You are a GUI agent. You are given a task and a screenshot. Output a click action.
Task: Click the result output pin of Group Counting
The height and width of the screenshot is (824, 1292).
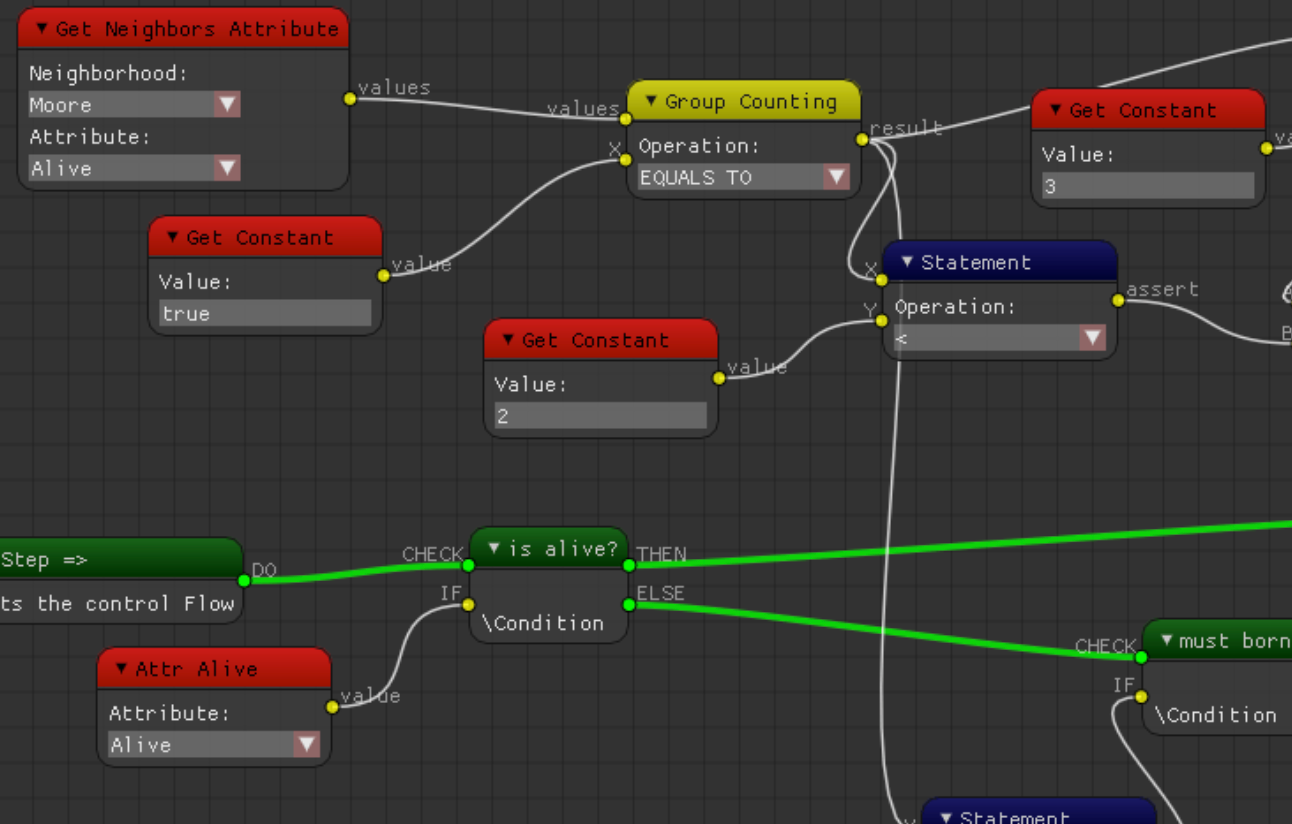(x=862, y=139)
